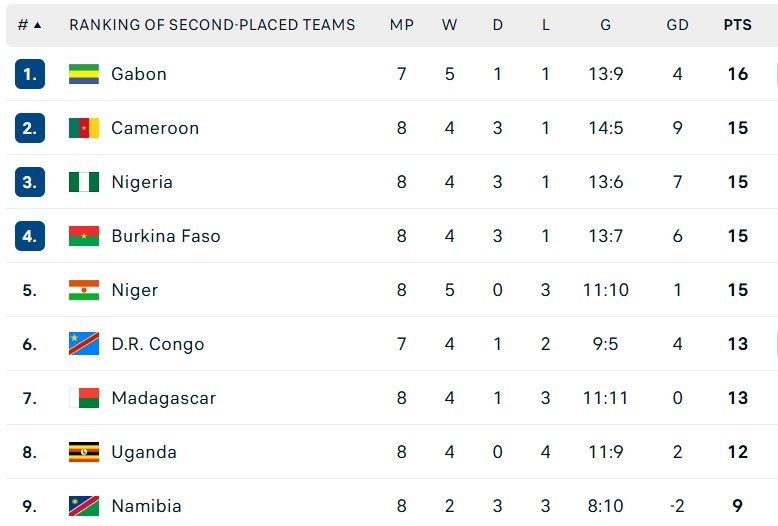Click the Uganda flag icon
778x526 pixels.
[84, 452]
